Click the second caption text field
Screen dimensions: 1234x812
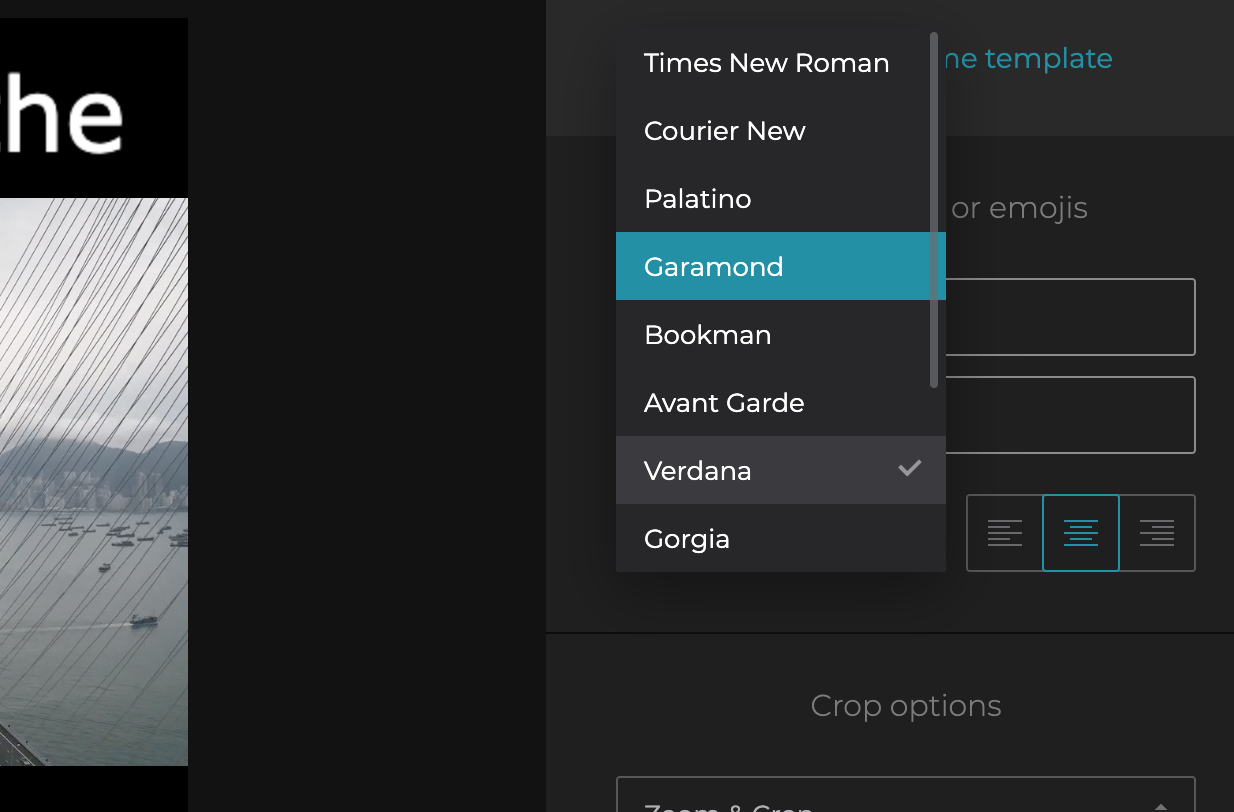[x=1070, y=415]
